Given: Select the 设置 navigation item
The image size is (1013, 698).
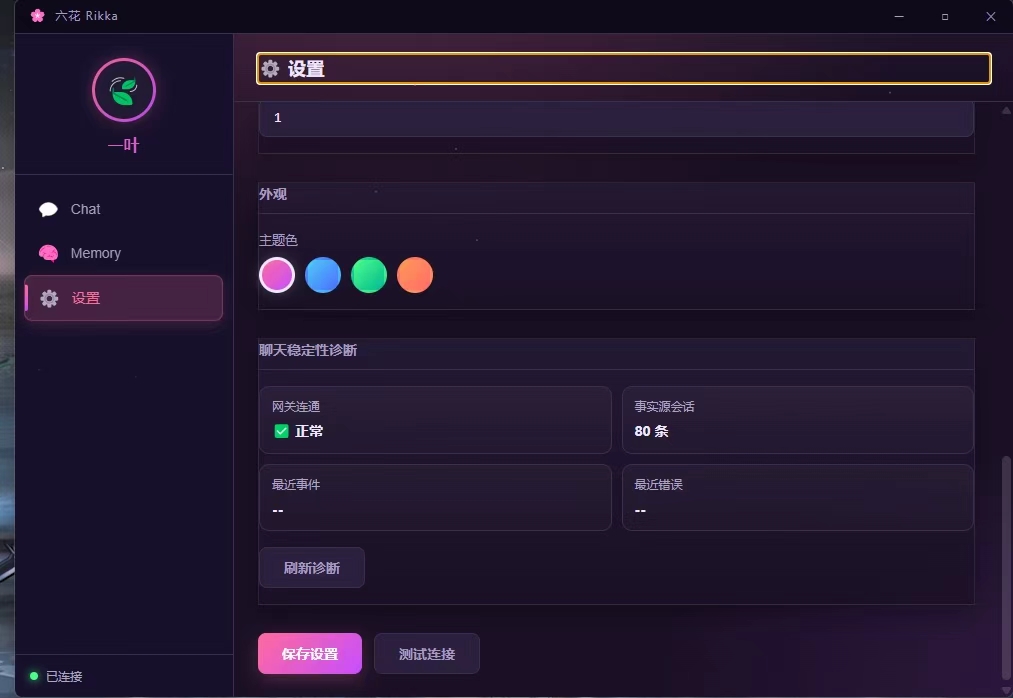Looking at the screenshot, I should (87, 297).
